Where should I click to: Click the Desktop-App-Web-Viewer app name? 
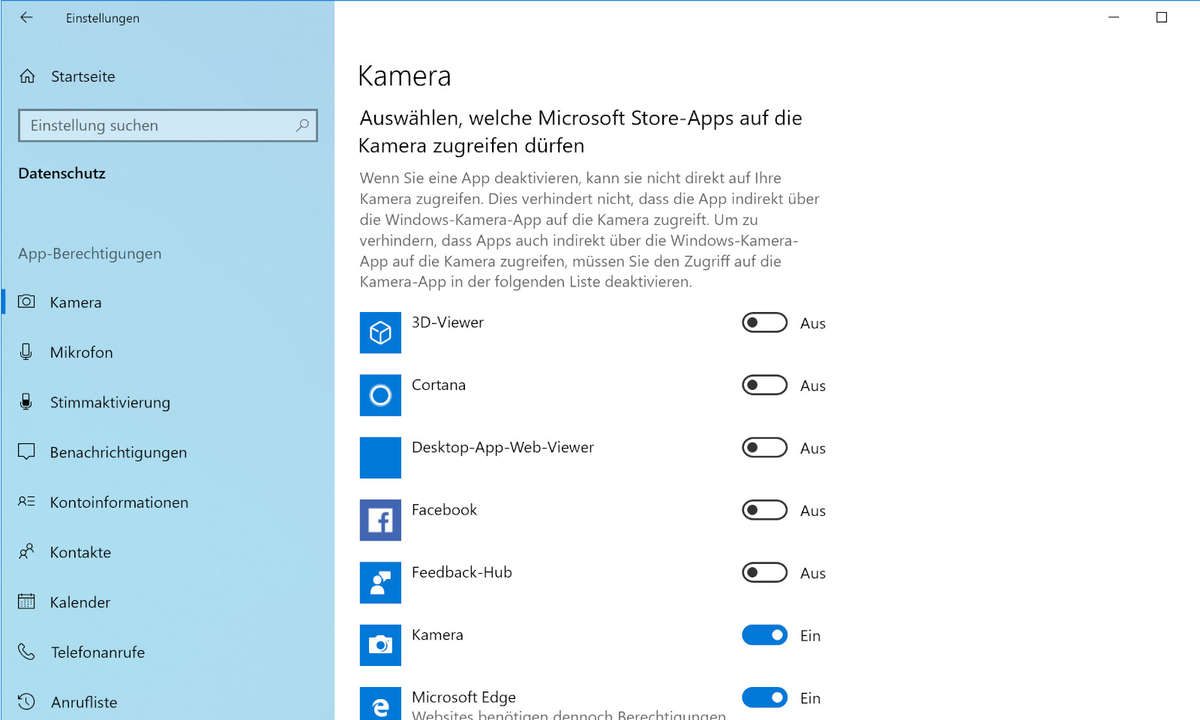click(503, 447)
